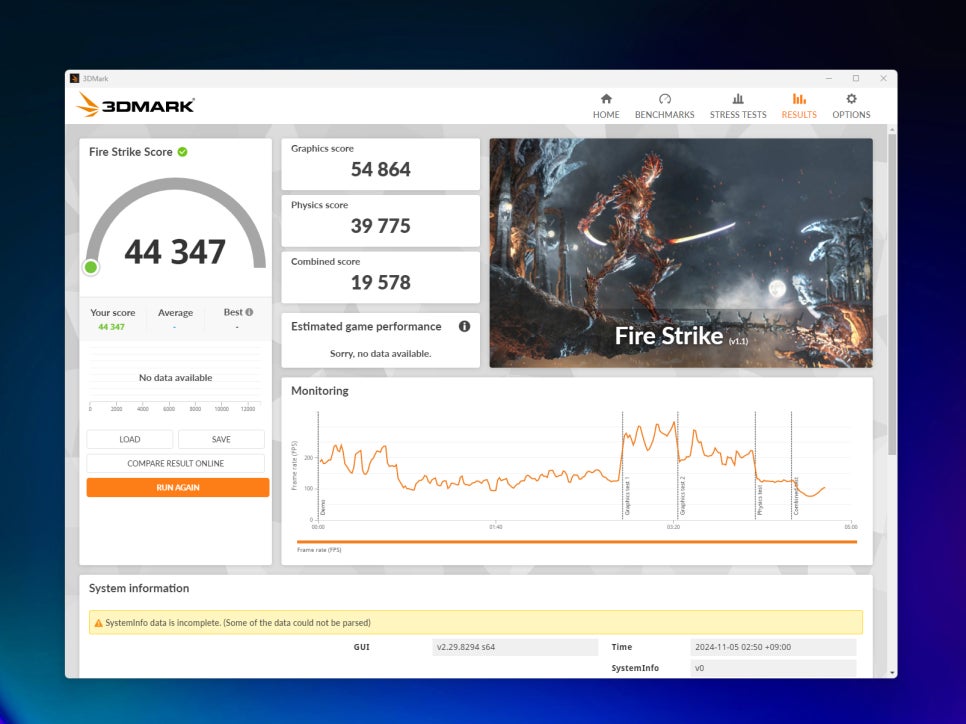Click the 'SystemInfo data is incomplete' warning banner
This screenshot has width=966, height=724.
[476, 622]
